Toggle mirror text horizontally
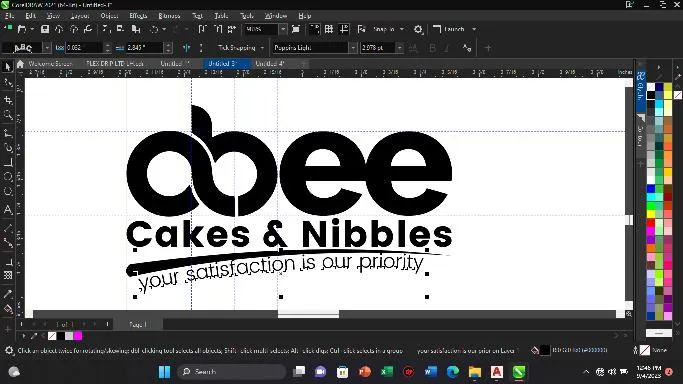Viewport: 683px width, 384px height. click(x=186, y=48)
